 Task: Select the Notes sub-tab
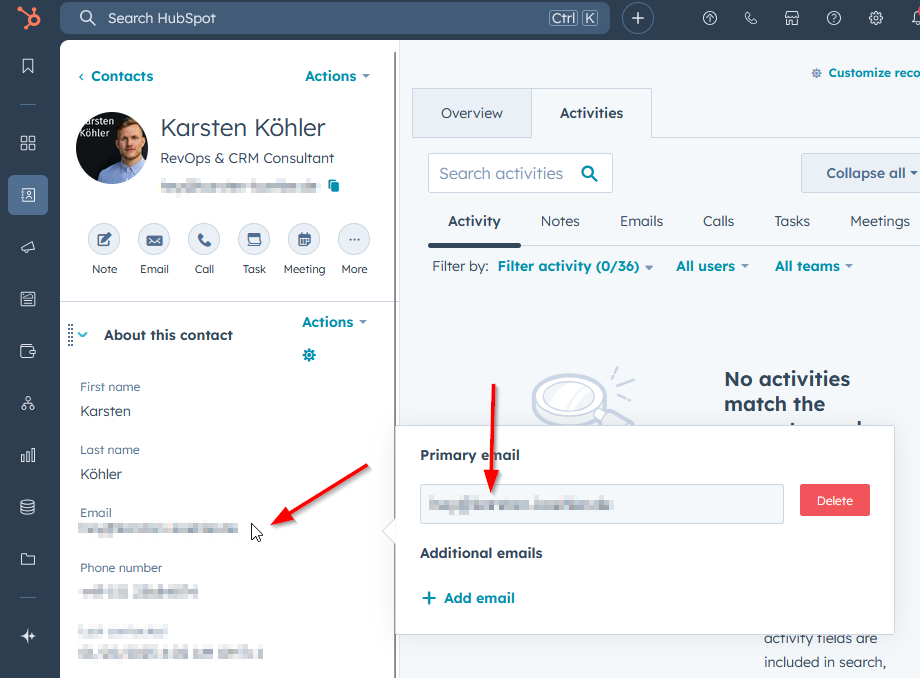point(560,221)
